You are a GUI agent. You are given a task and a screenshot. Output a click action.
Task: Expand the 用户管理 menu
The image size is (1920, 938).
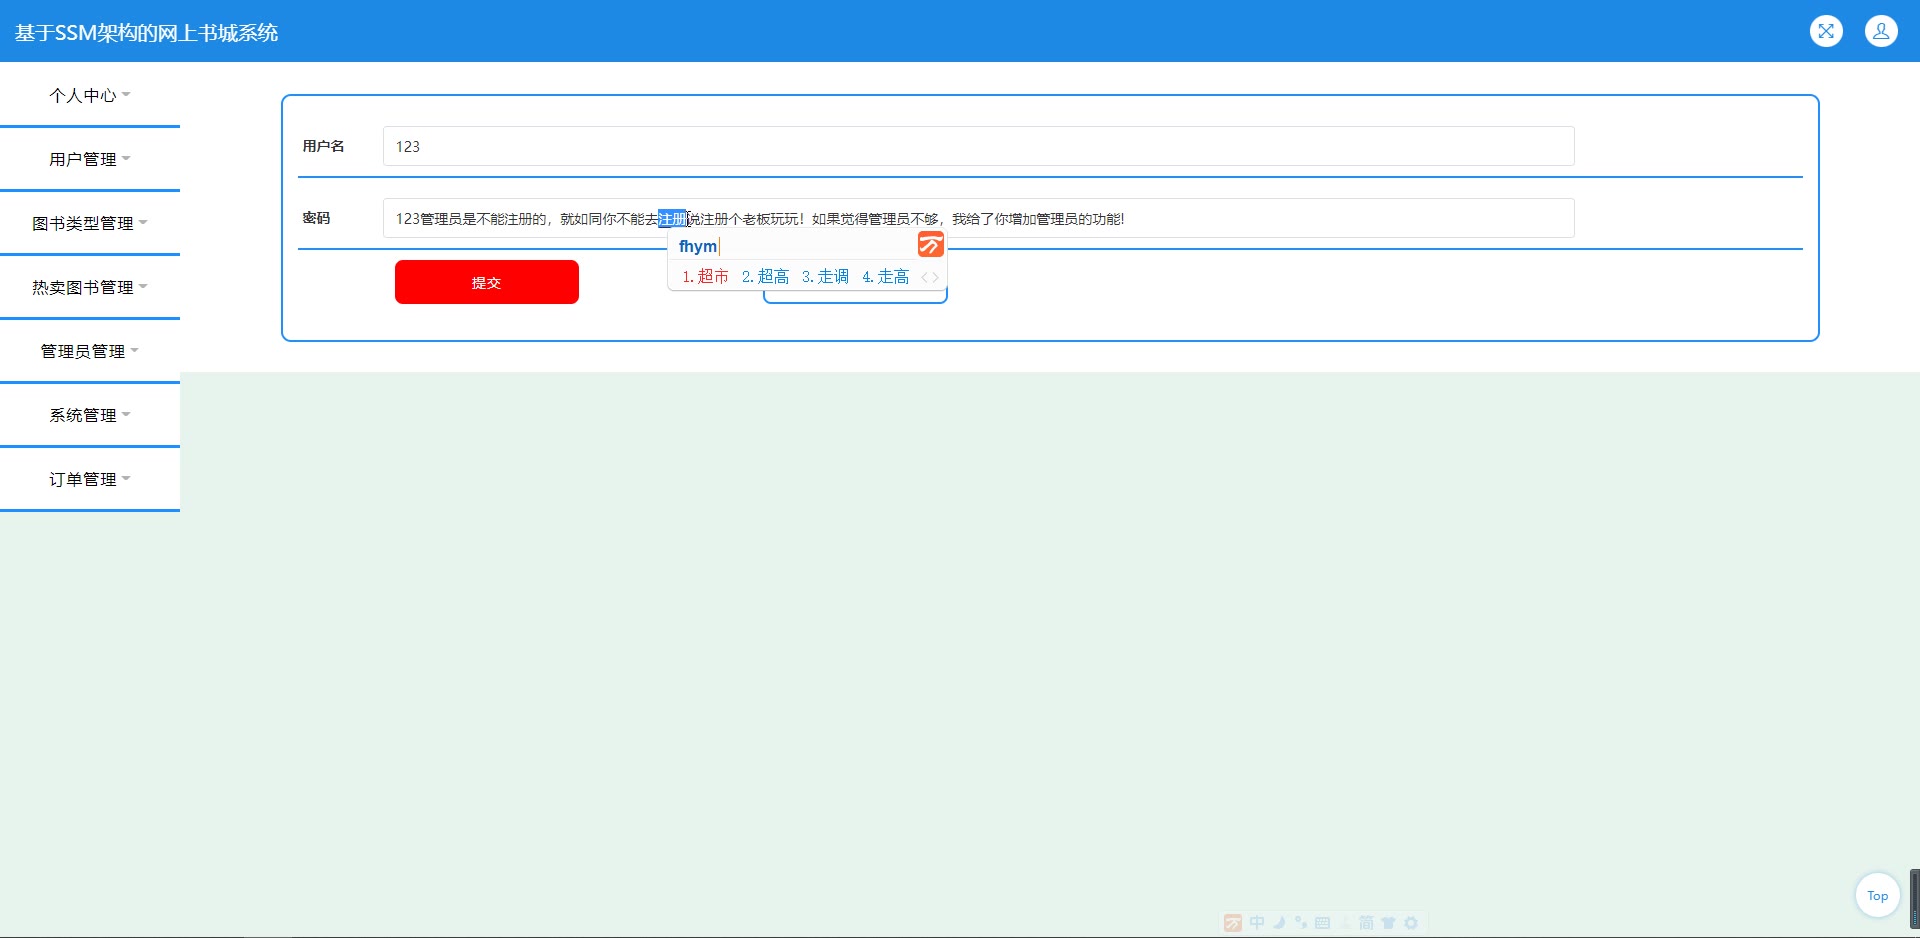tap(90, 159)
